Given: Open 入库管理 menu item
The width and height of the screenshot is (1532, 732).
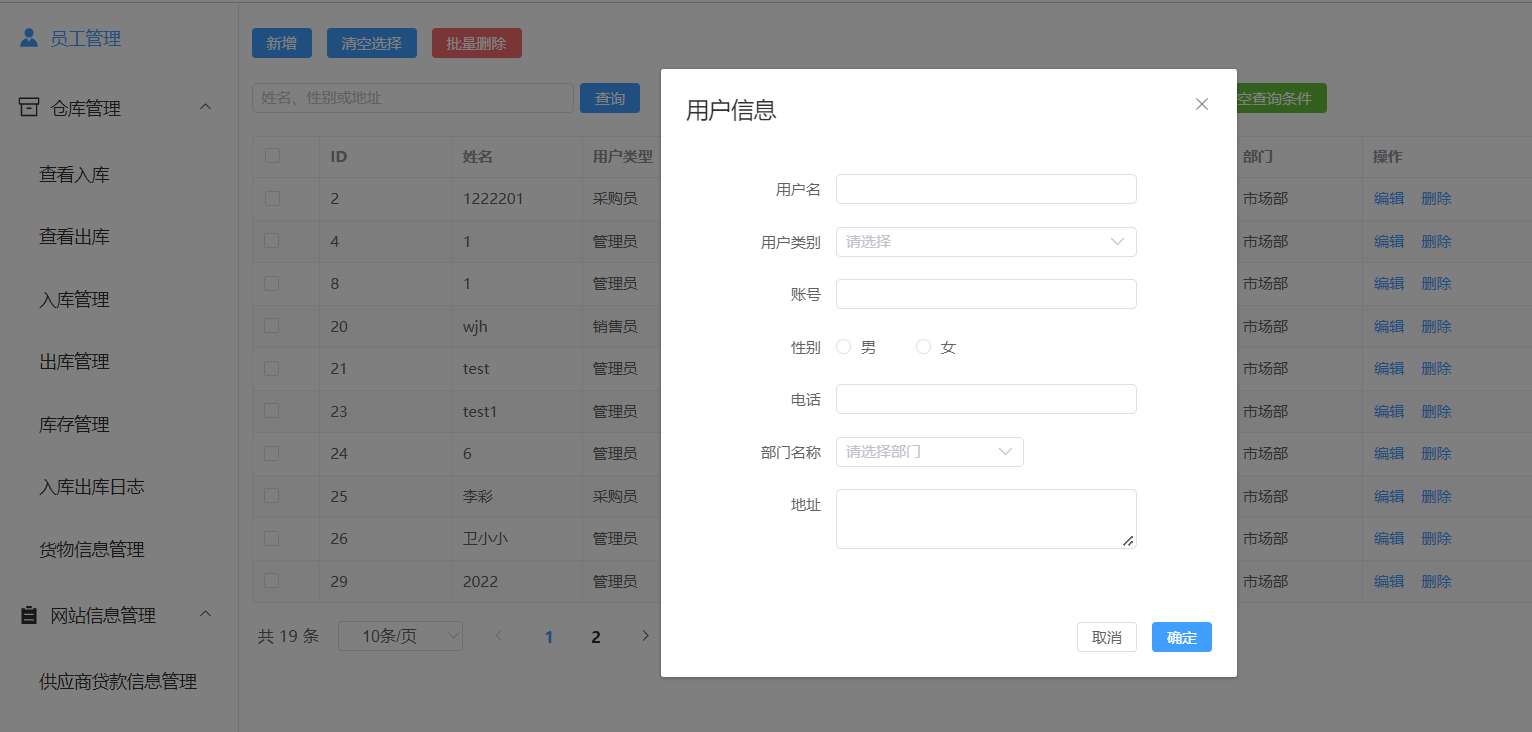Looking at the screenshot, I should coord(74,300).
